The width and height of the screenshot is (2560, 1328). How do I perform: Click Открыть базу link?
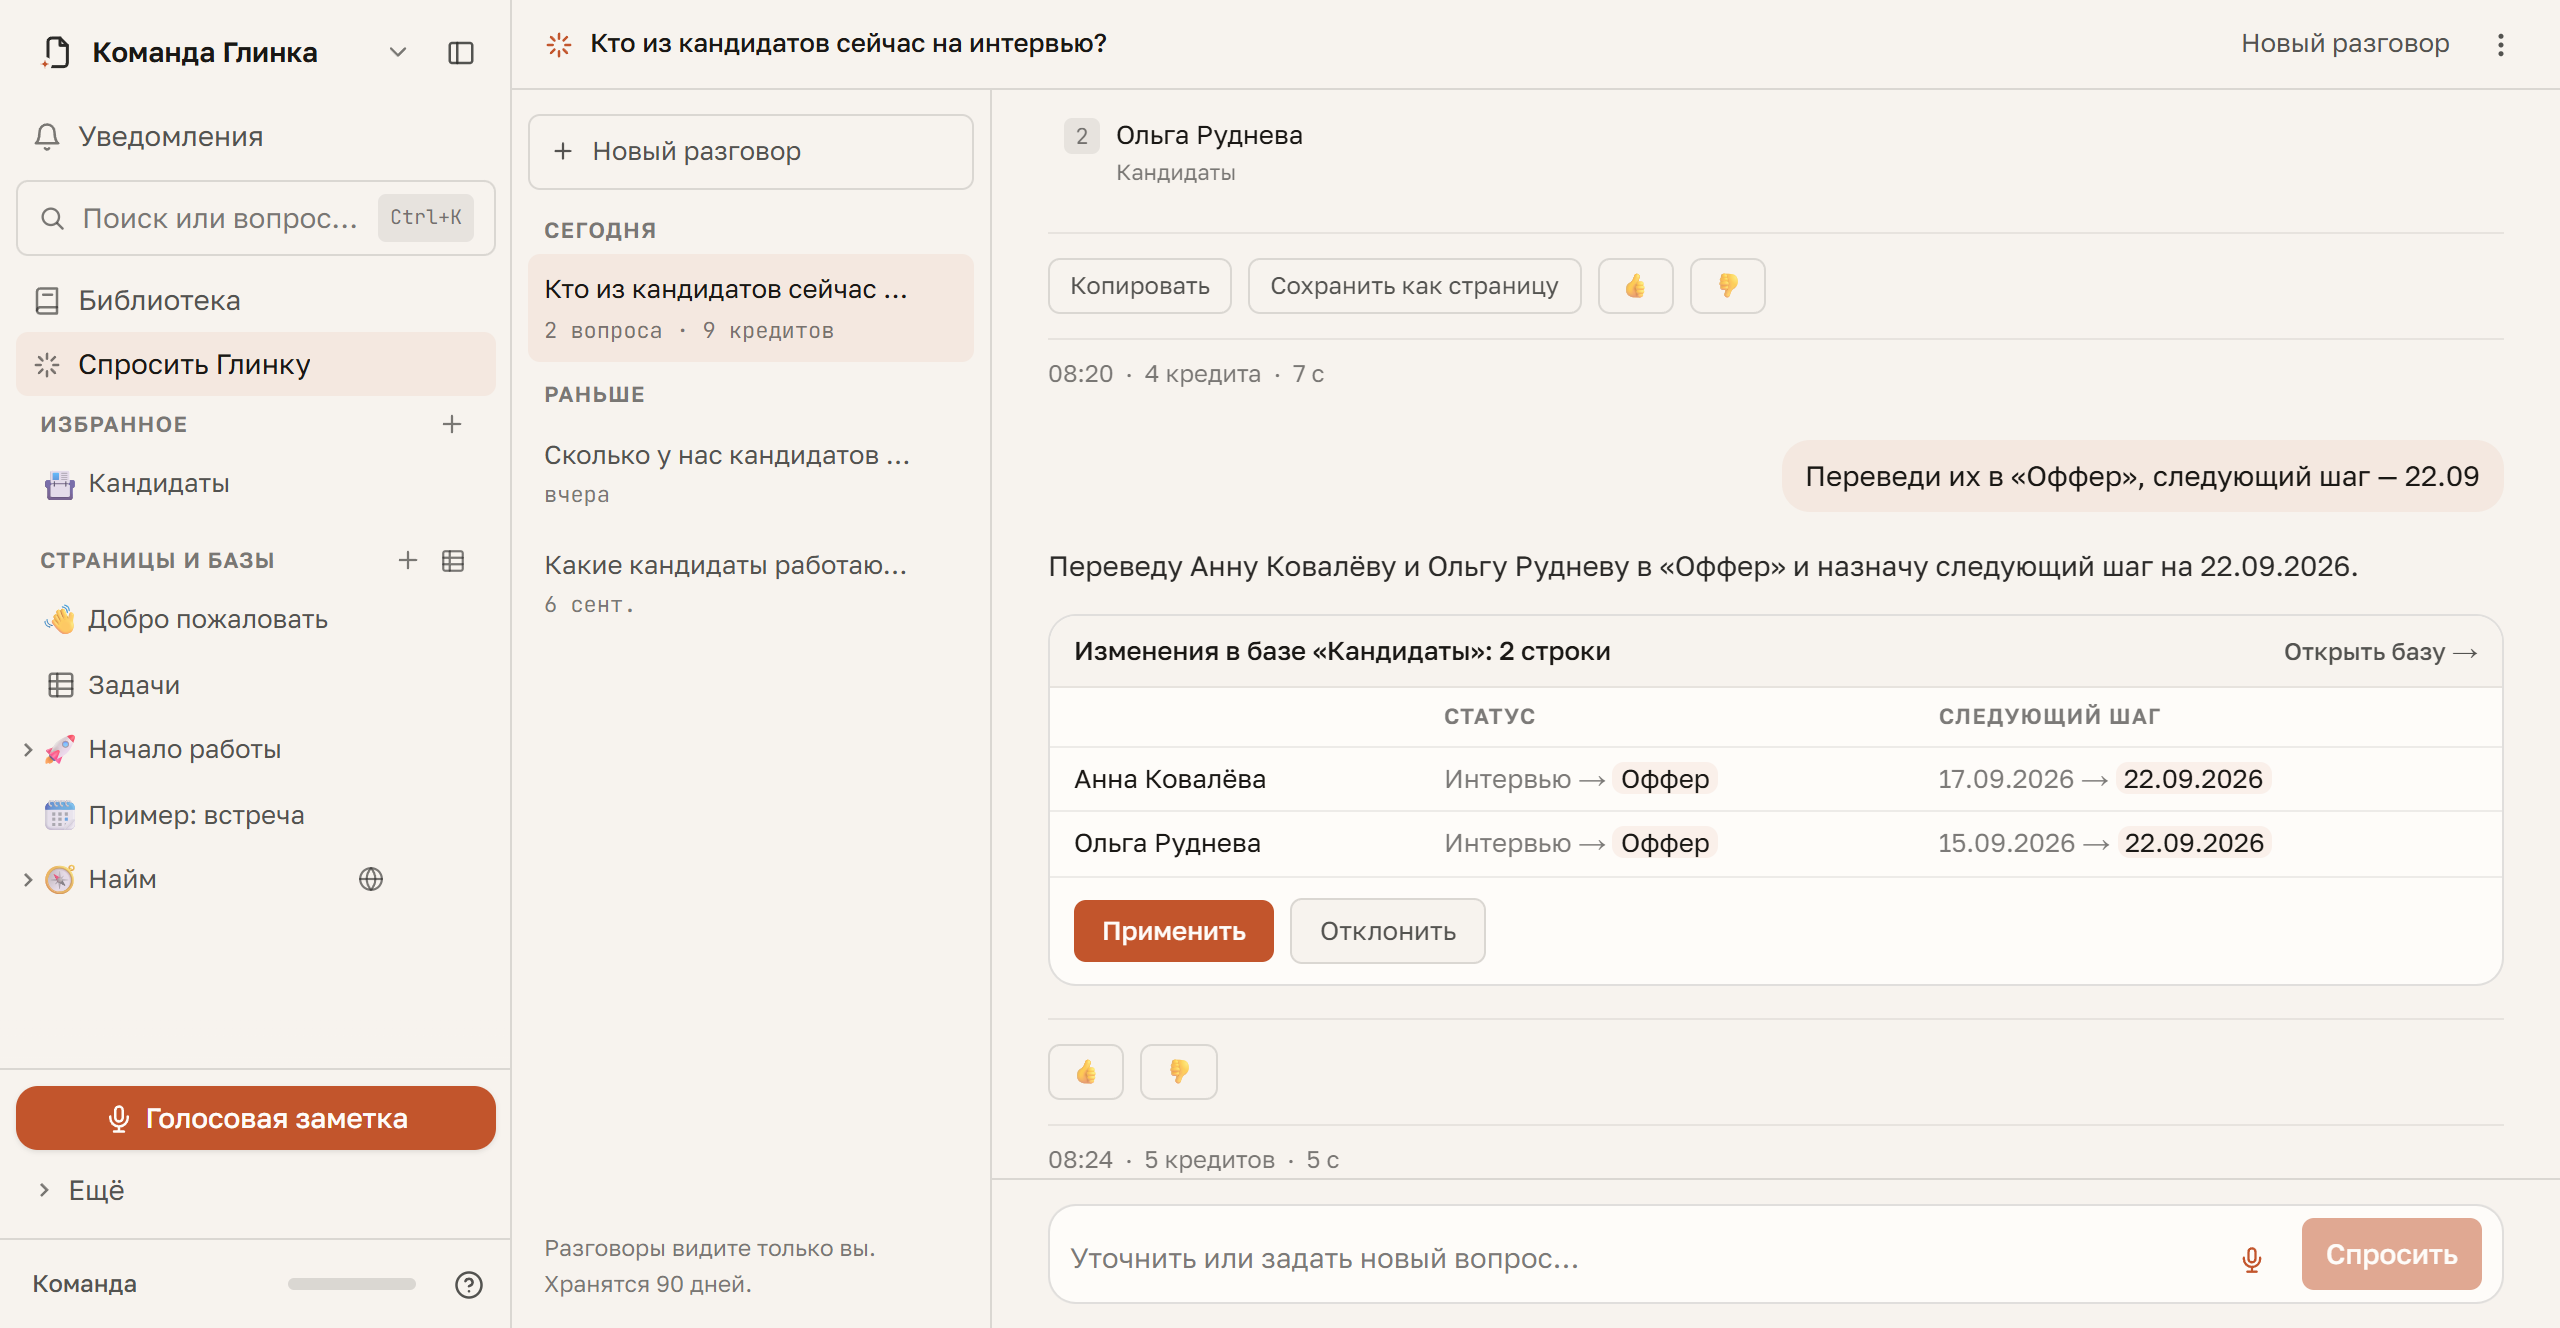point(2380,652)
